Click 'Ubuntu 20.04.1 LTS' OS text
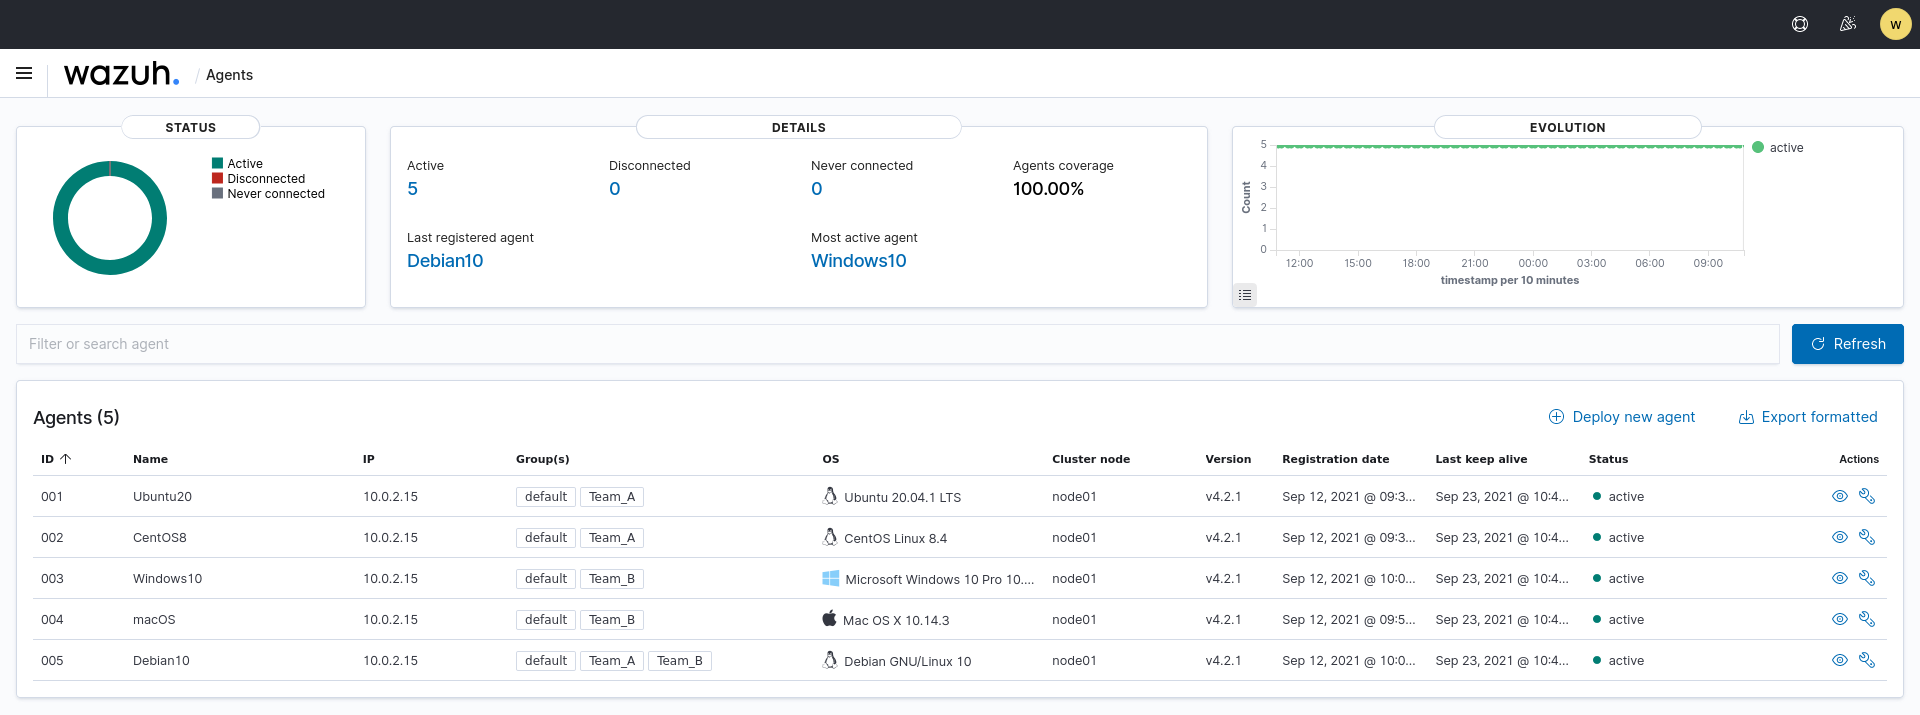This screenshot has height=715, width=1920. [x=902, y=497]
